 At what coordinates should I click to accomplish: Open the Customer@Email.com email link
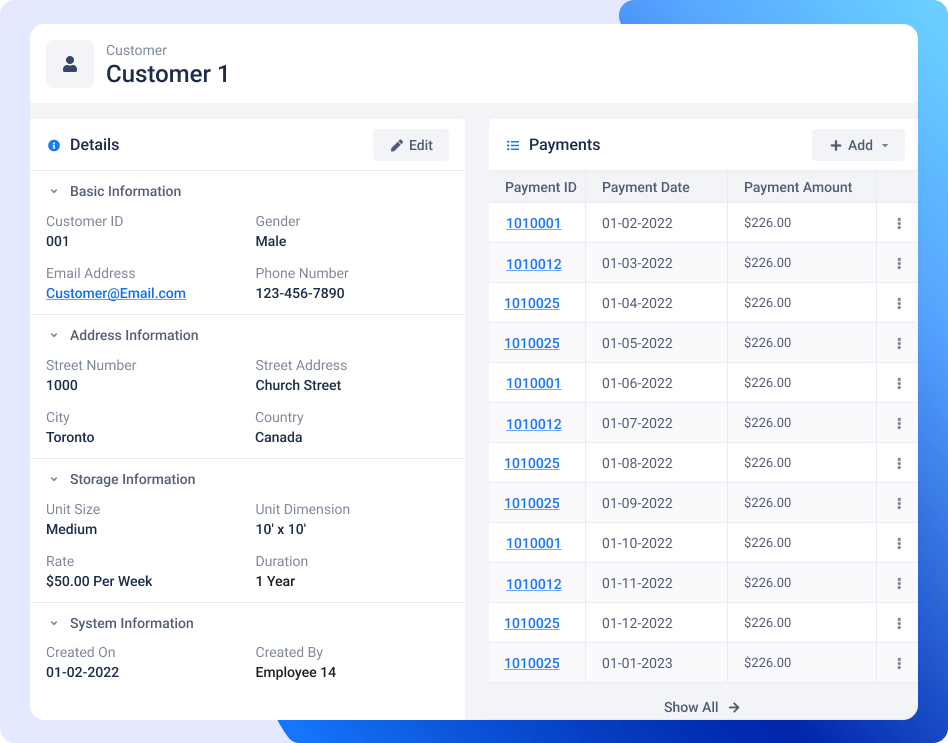(116, 293)
